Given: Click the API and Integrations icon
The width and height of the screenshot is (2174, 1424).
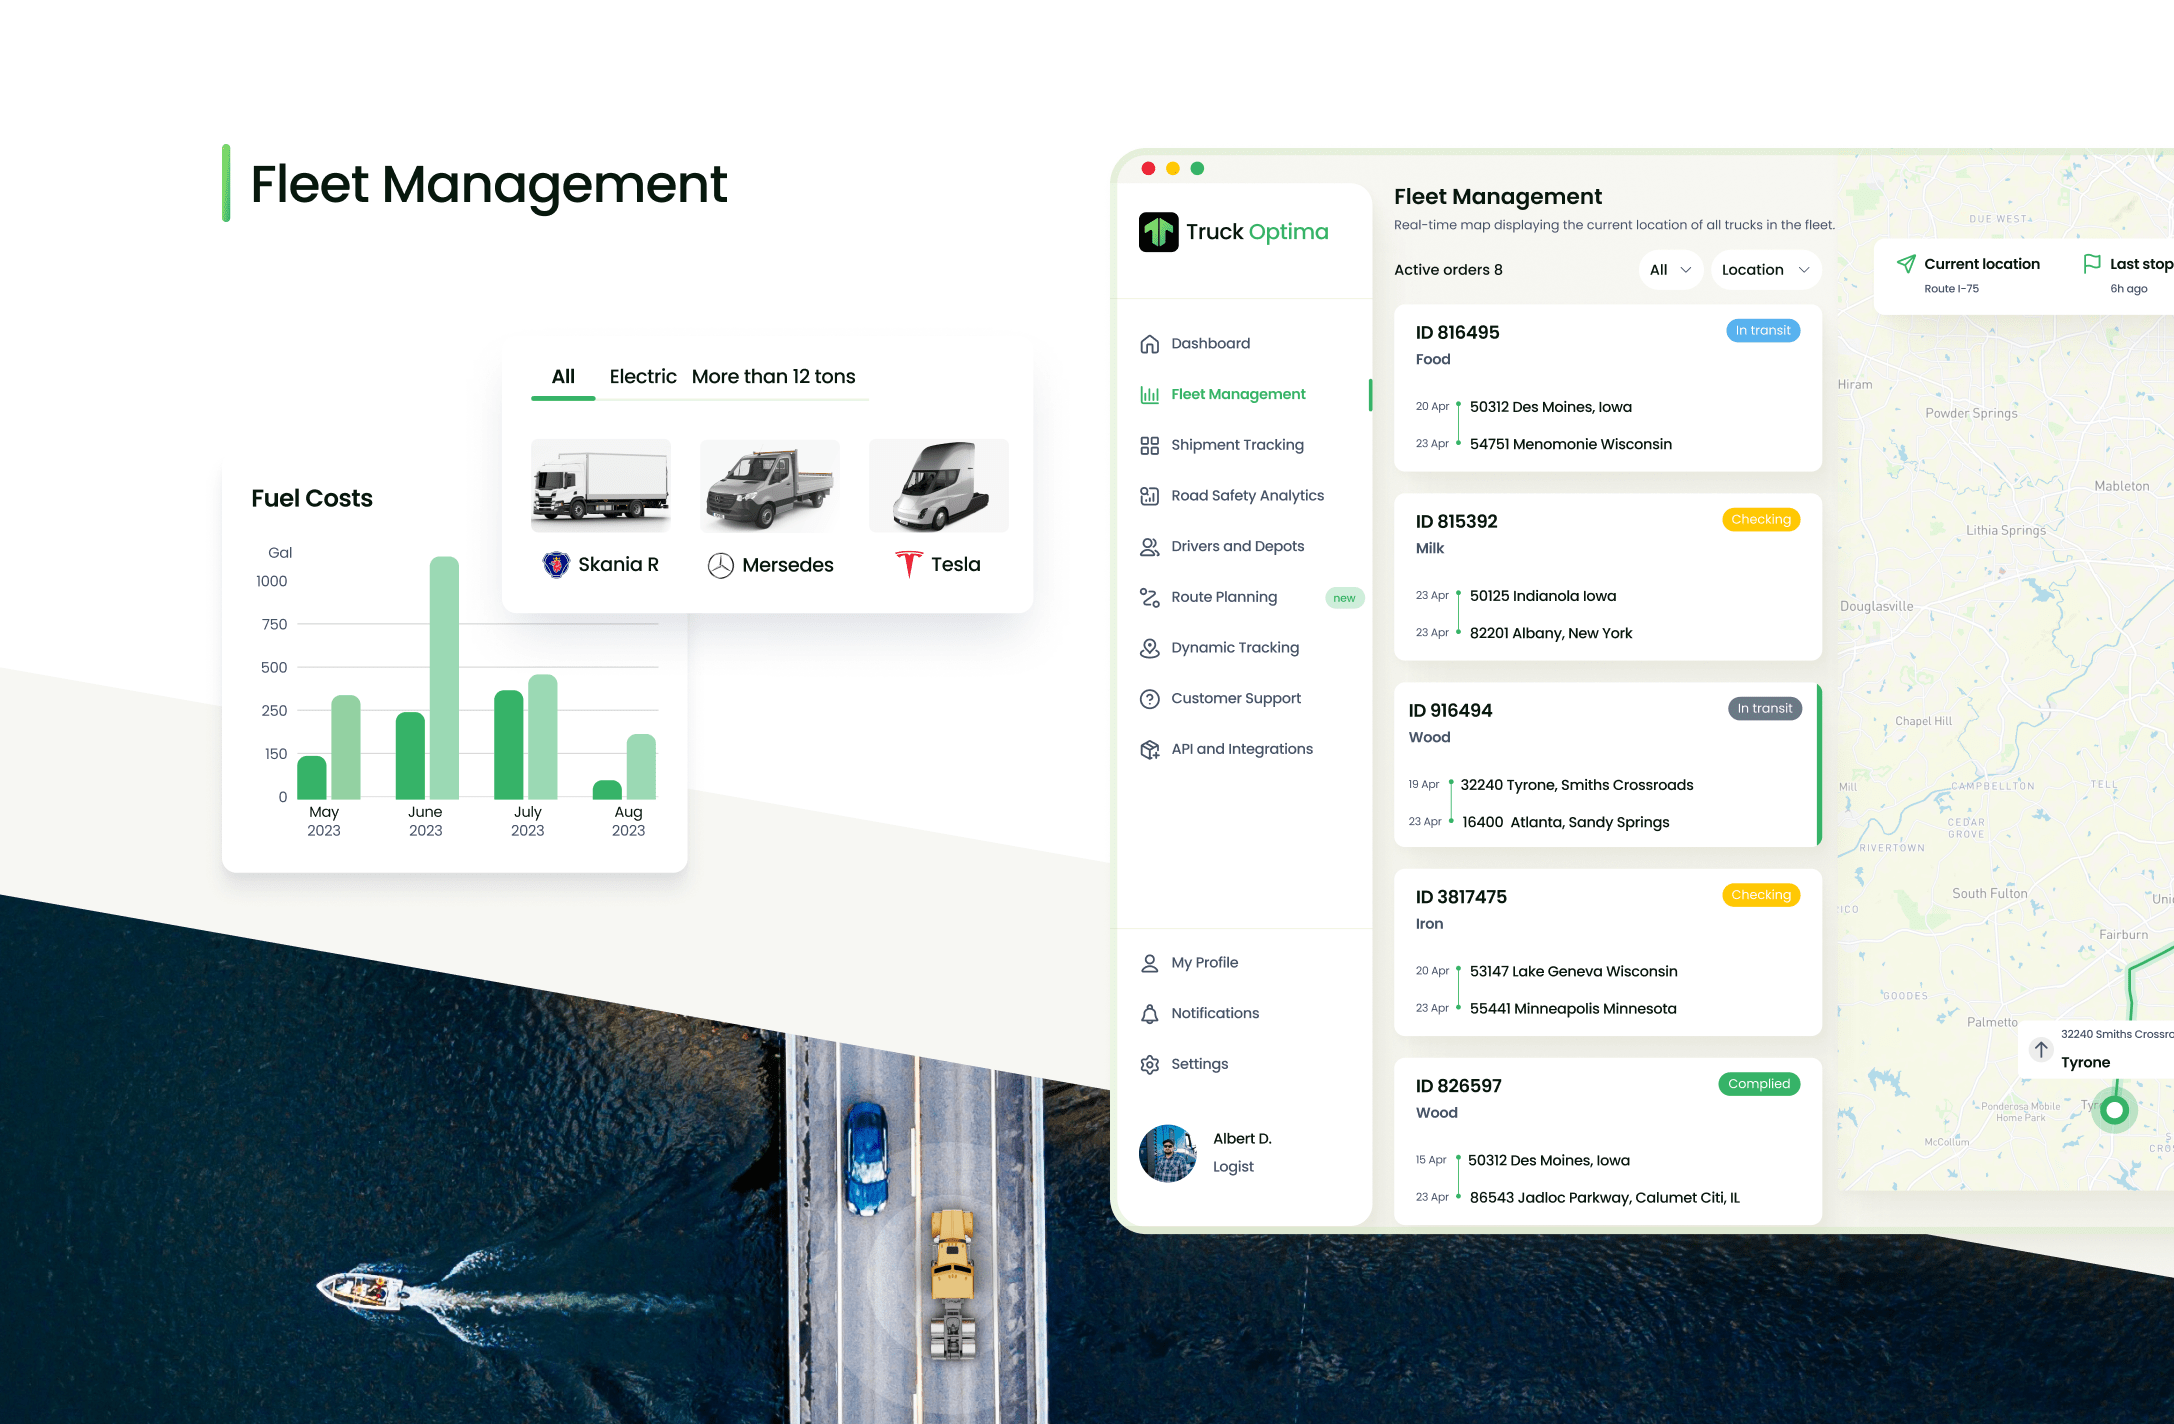Looking at the screenshot, I should point(1149,750).
